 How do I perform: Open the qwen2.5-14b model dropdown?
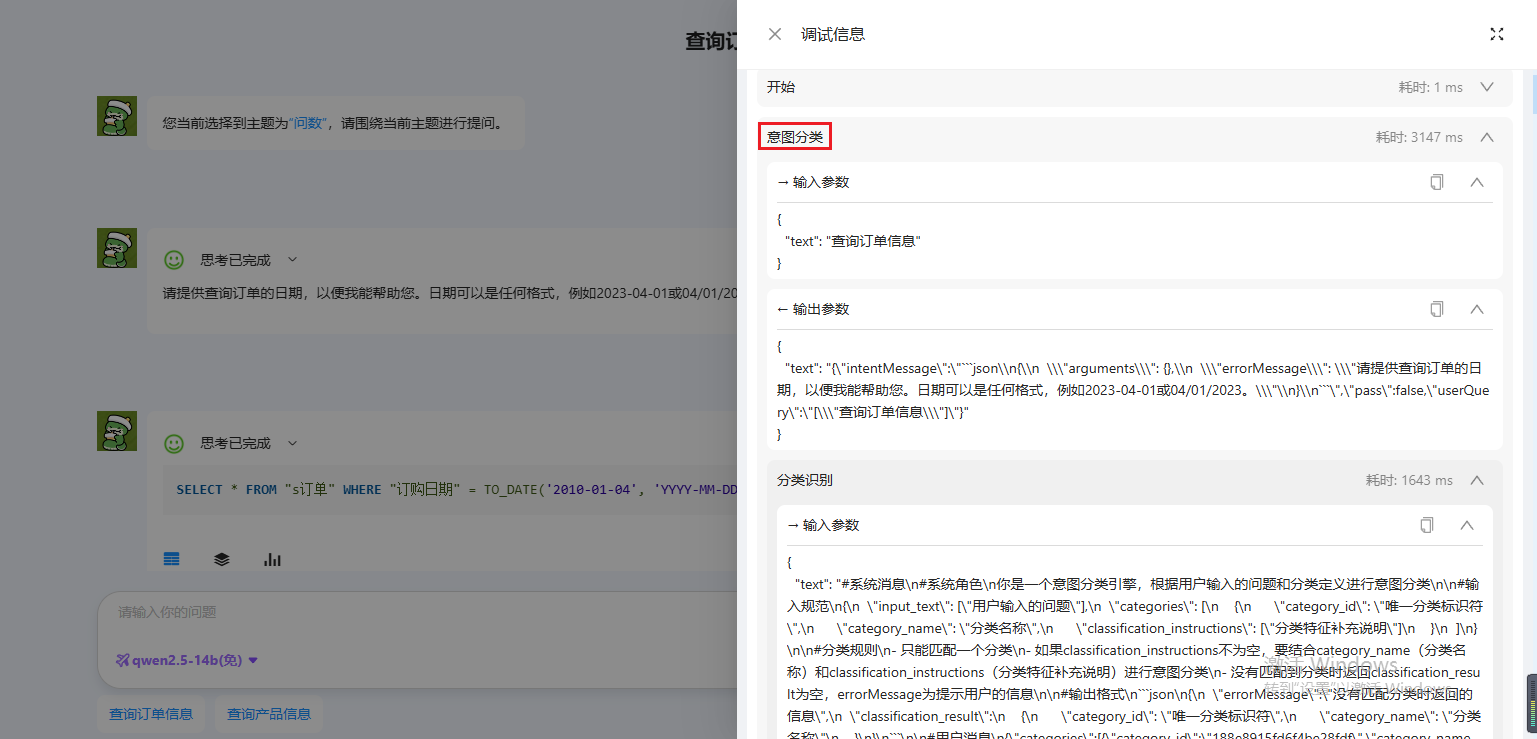(188, 660)
